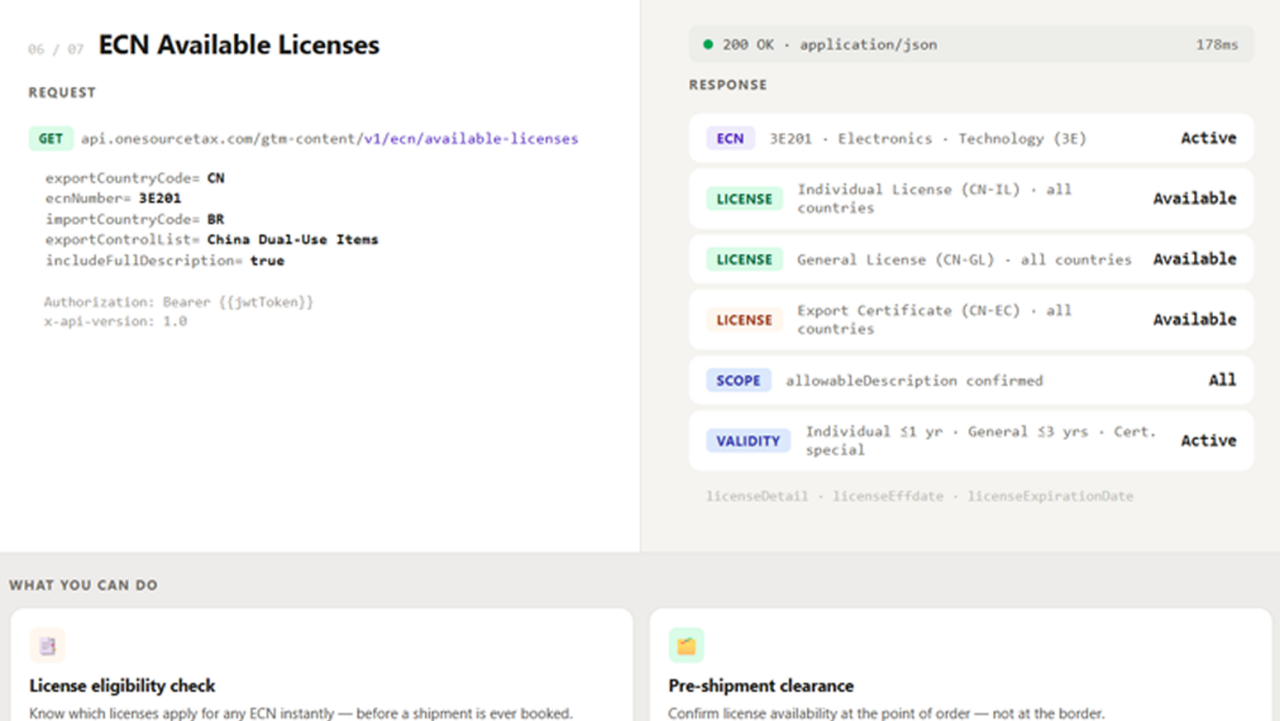This screenshot has height=721, width=1280.
Task: Click the ECN tag in the response
Action: [x=730, y=138]
